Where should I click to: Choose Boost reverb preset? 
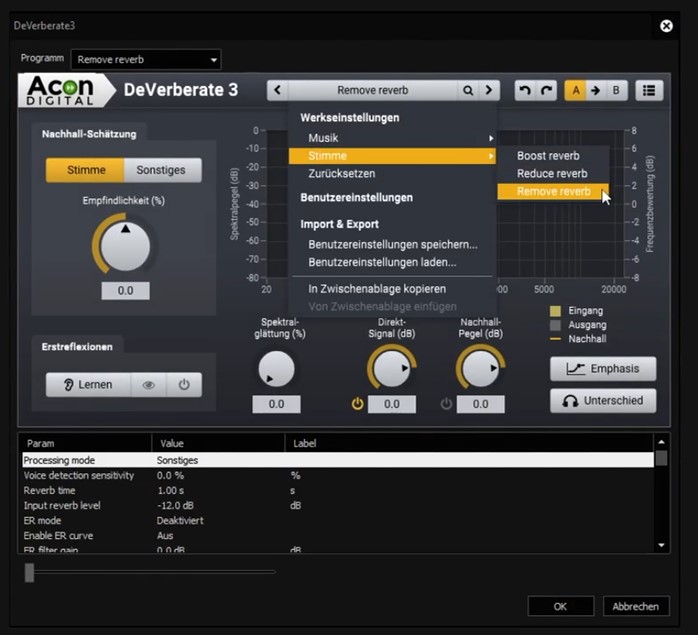pyautogui.click(x=553, y=156)
